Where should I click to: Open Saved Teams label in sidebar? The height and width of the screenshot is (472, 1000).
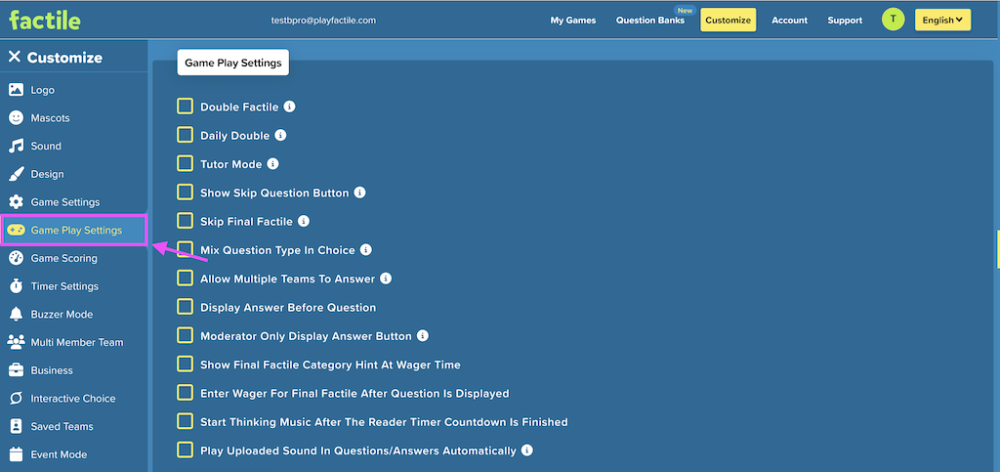[x=62, y=427]
